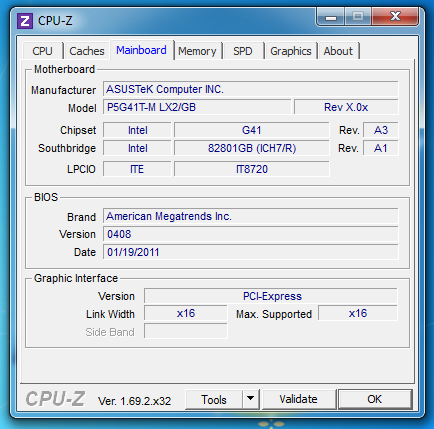Click the ITE LPCIO vendor field
434x429 pixels.
click(137, 169)
